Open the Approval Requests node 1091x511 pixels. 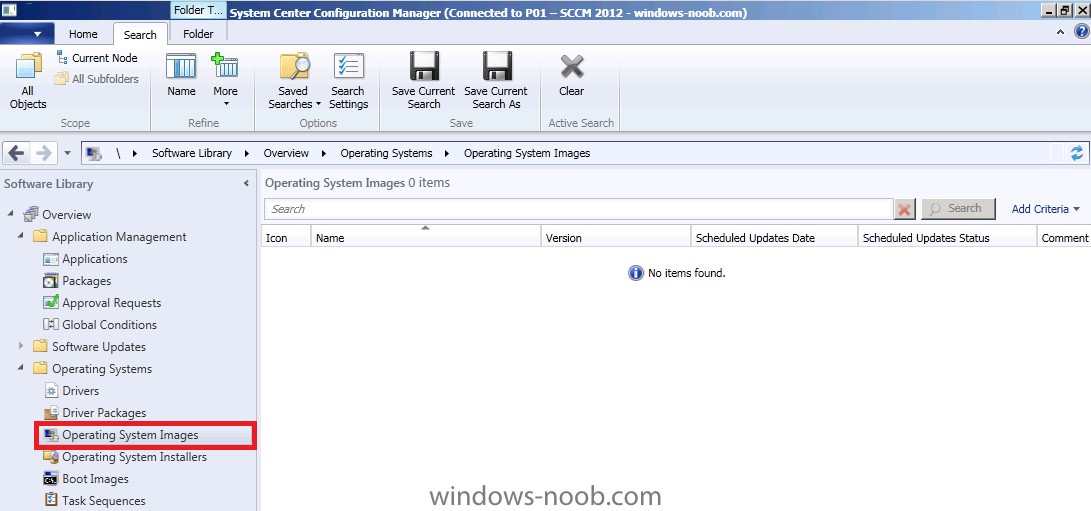coord(111,303)
